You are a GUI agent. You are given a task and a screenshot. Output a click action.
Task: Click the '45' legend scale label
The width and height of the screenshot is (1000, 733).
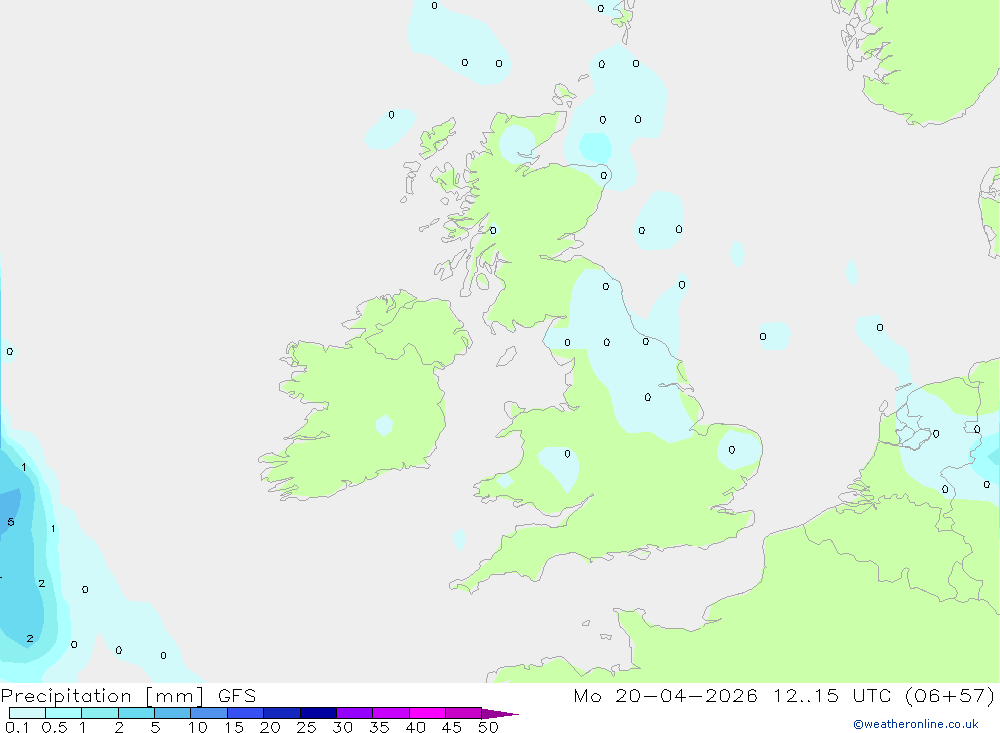(452, 727)
